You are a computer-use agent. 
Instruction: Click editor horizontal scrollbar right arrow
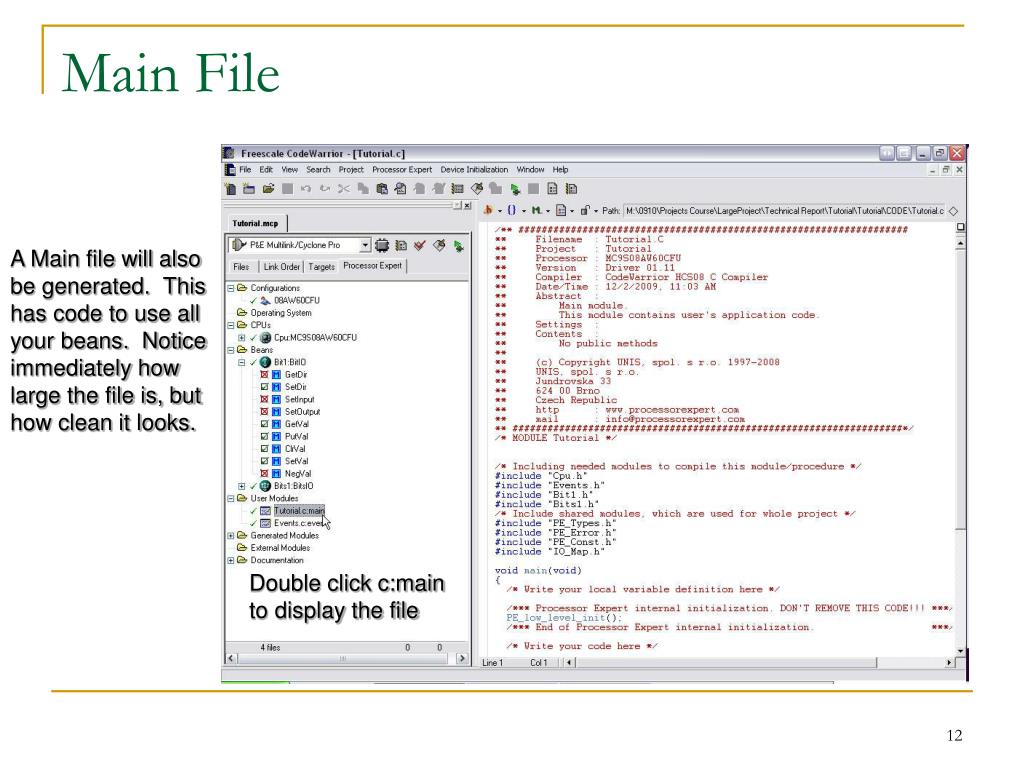point(949,663)
